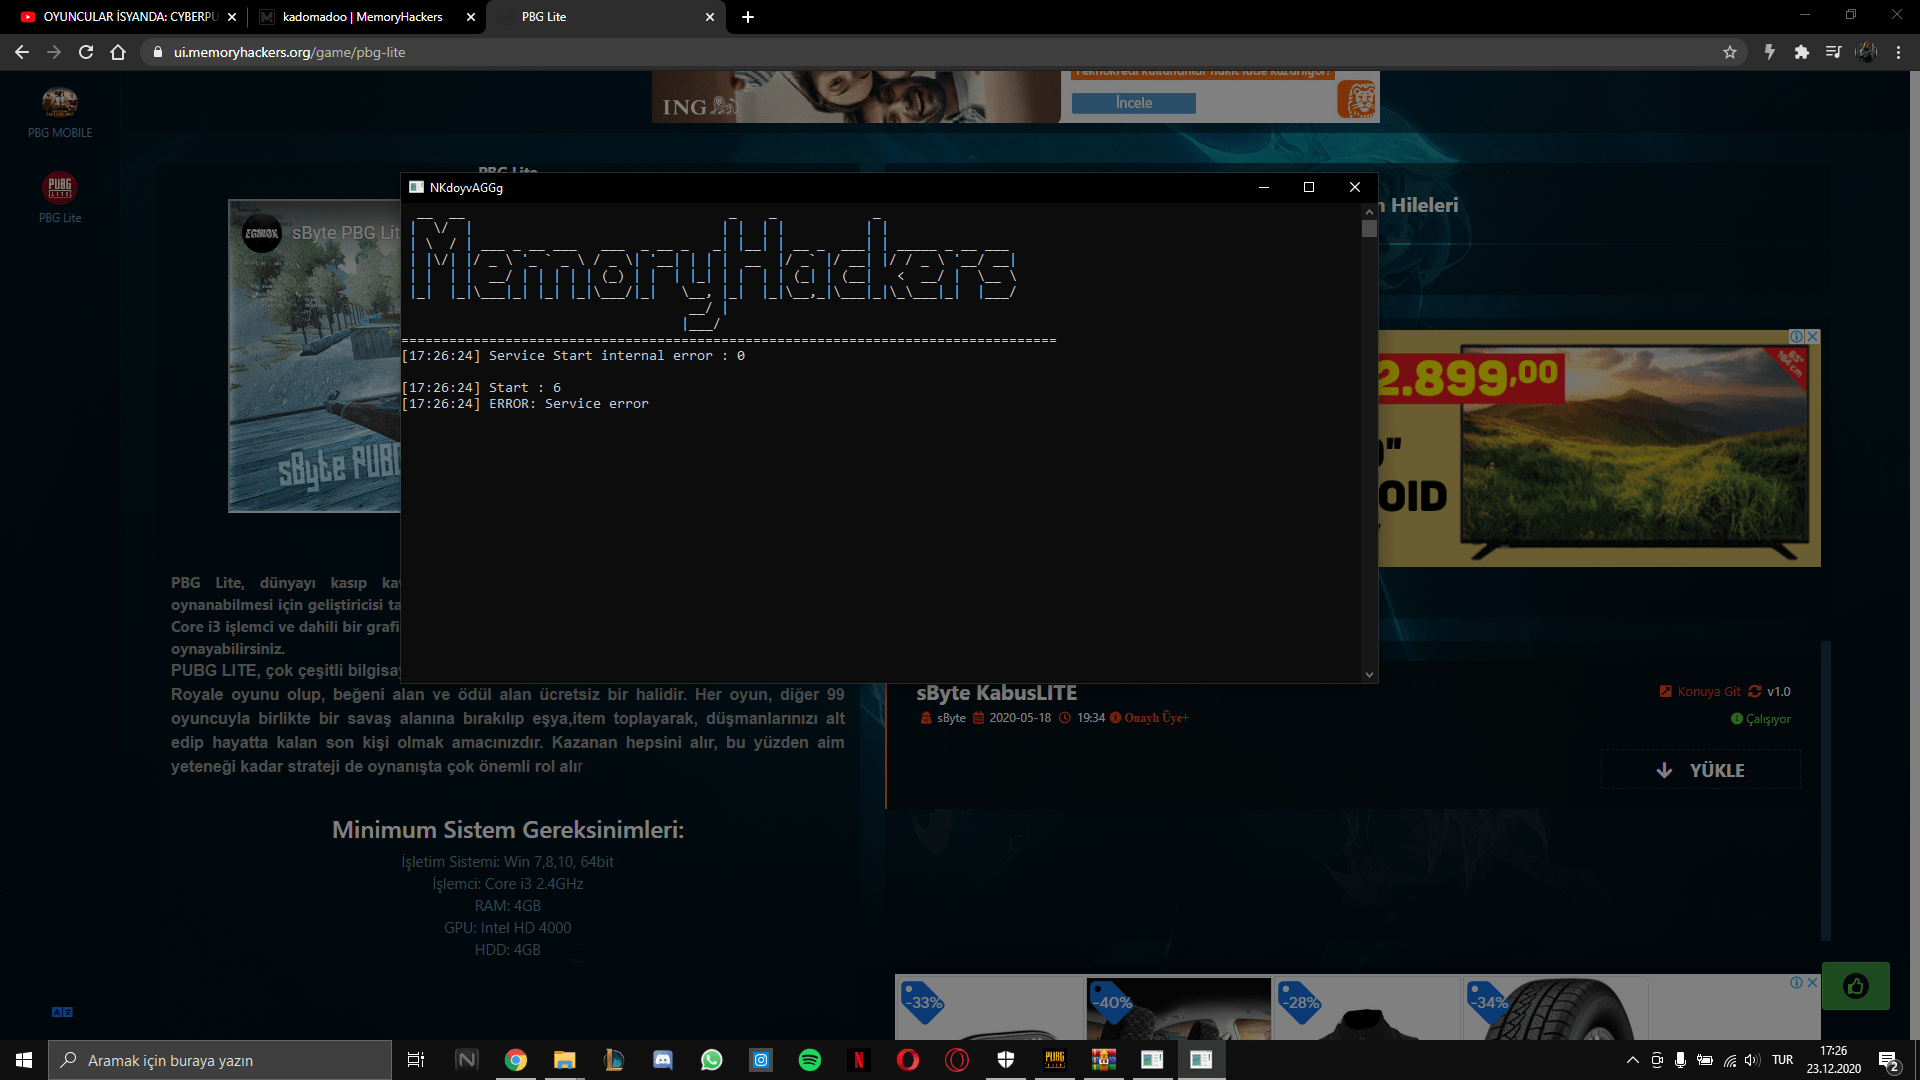Open Chrome from the taskbar
1920x1080 pixels.
tap(515, 1060)
